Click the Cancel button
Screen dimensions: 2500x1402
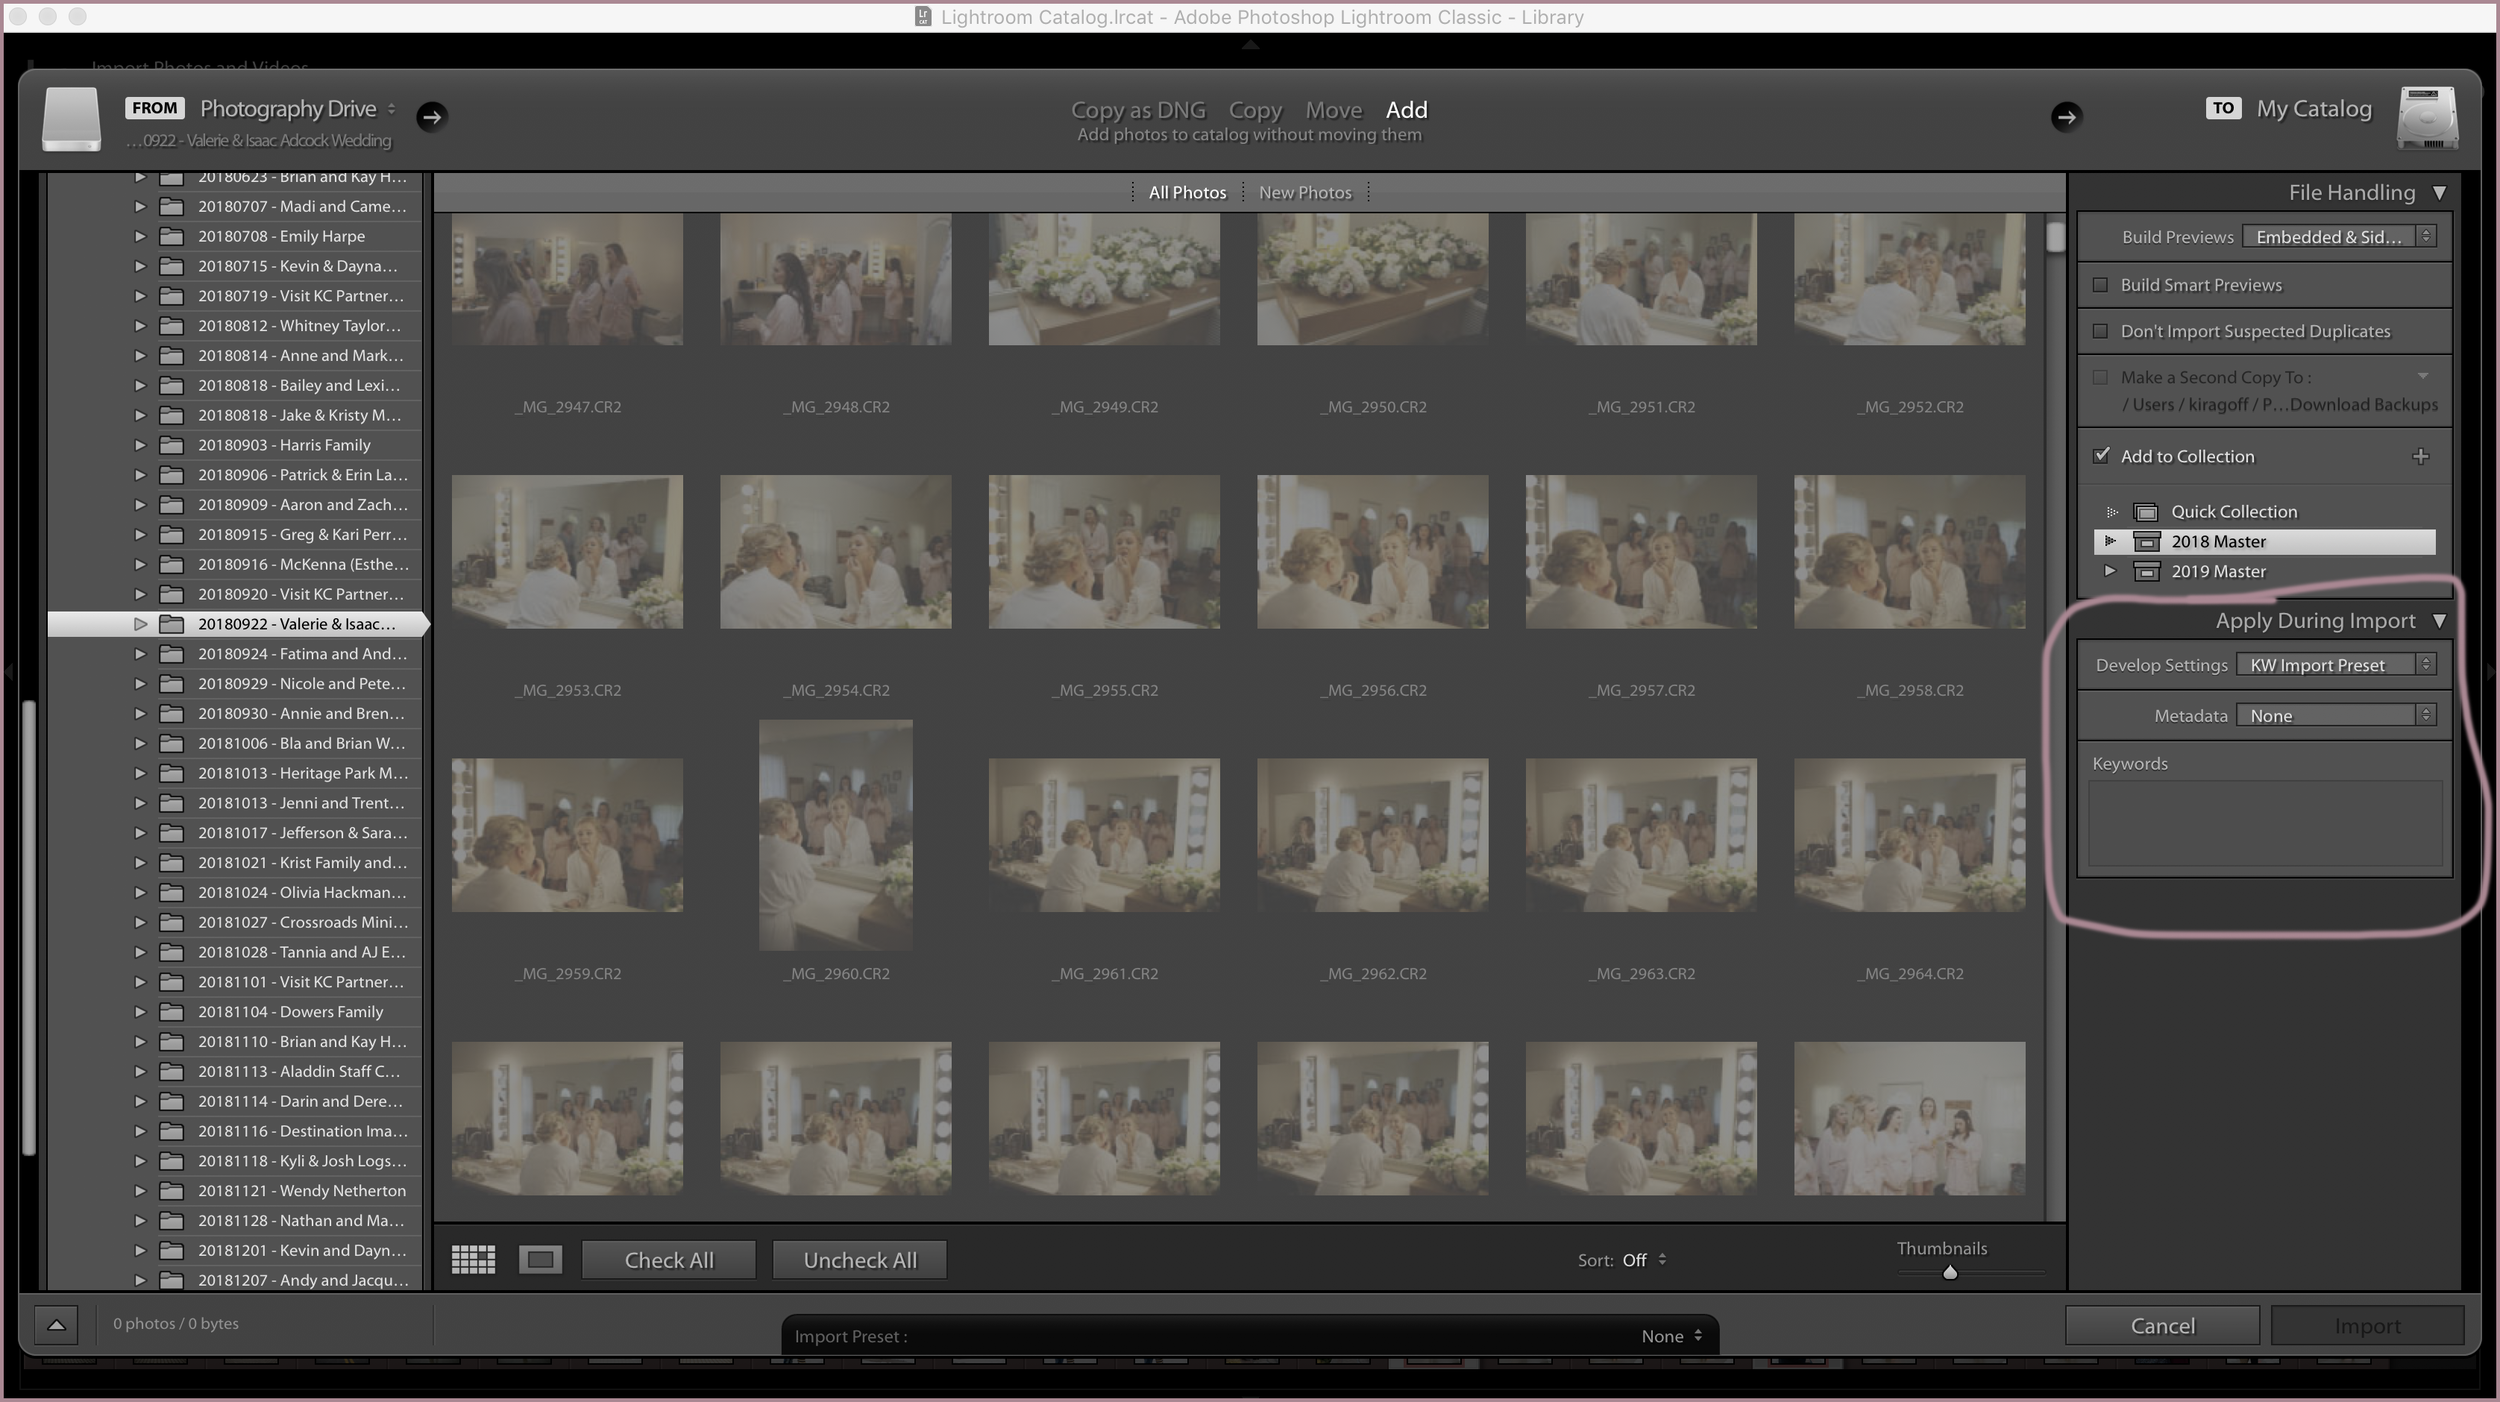click(x=2162, y=1326)
